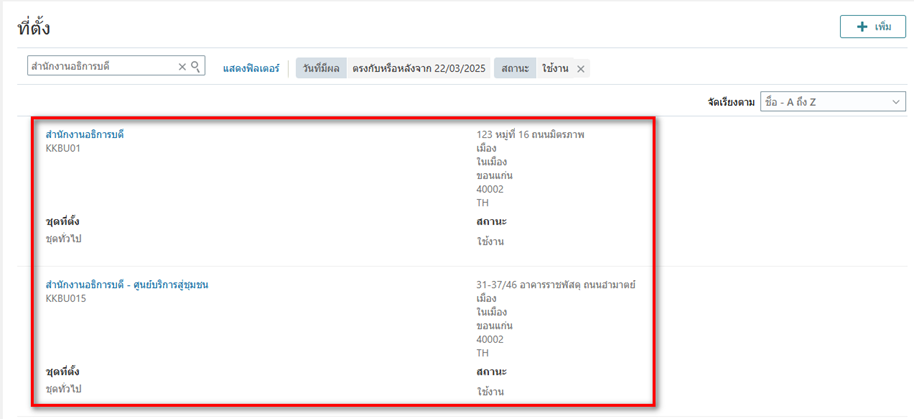Click the ใช้งาน filter value text
Image resolution: width=914 pixels, height=419 pixels.
point(555,68)
